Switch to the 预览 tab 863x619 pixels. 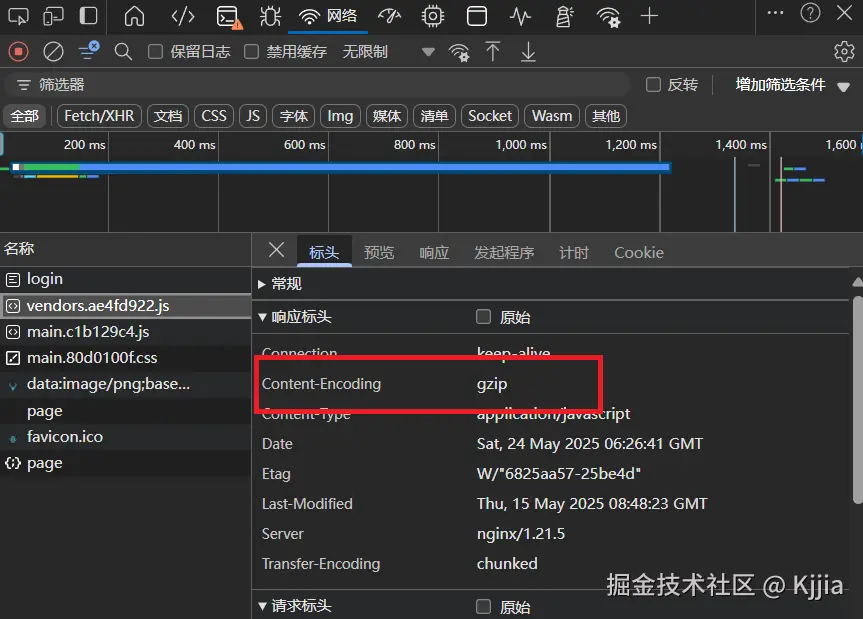point(378,252)
